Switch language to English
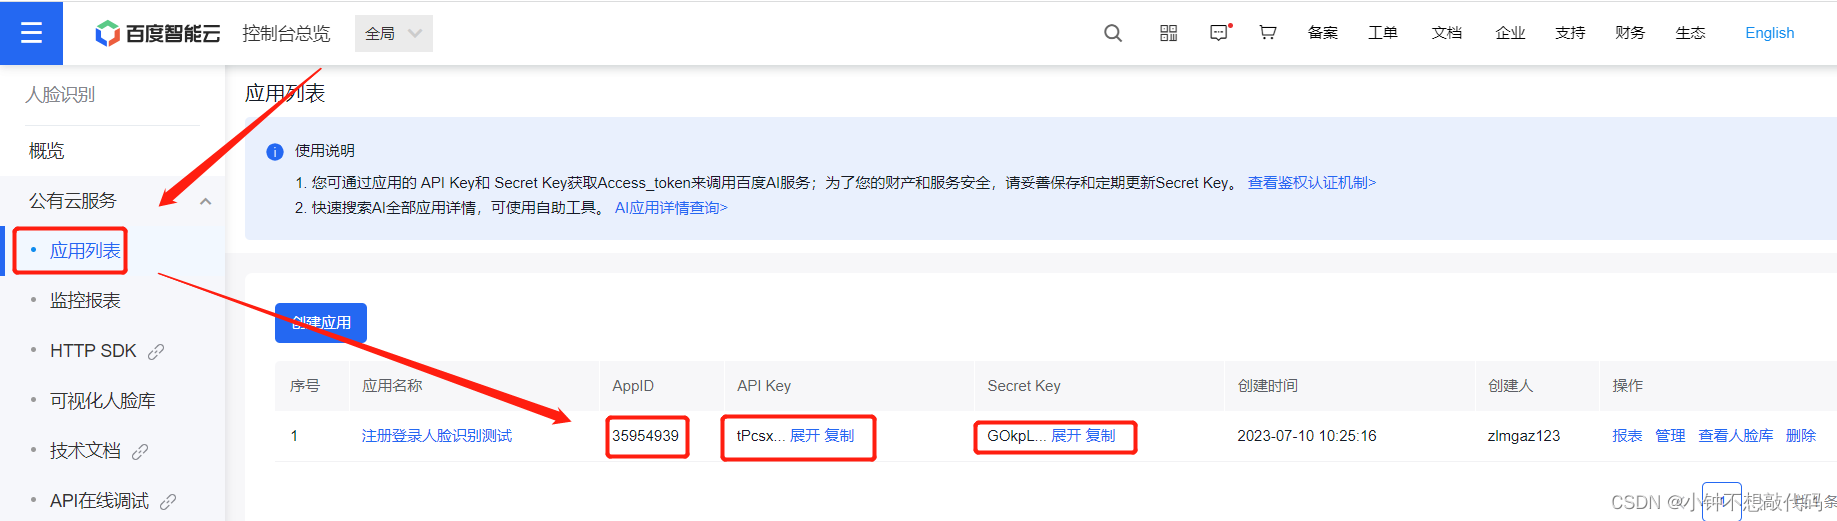The image size is (1837, 521). click(x=1769, y=33)
